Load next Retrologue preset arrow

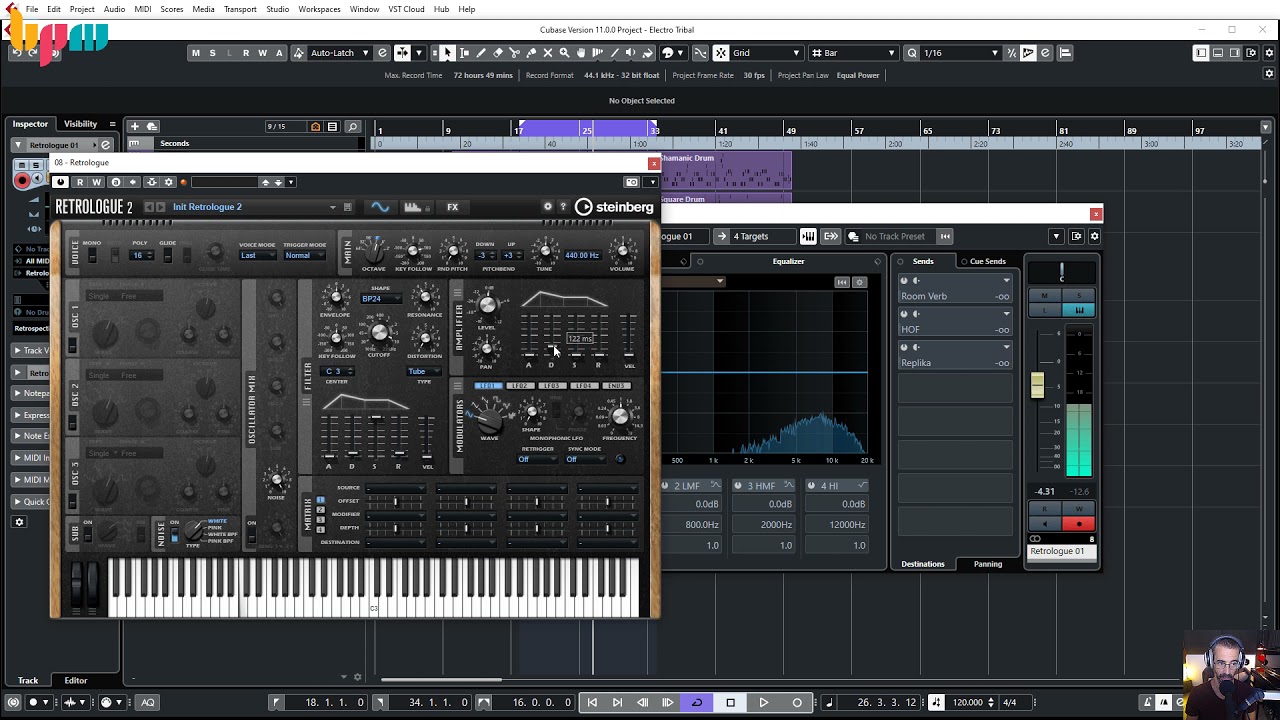click(162, 207)
